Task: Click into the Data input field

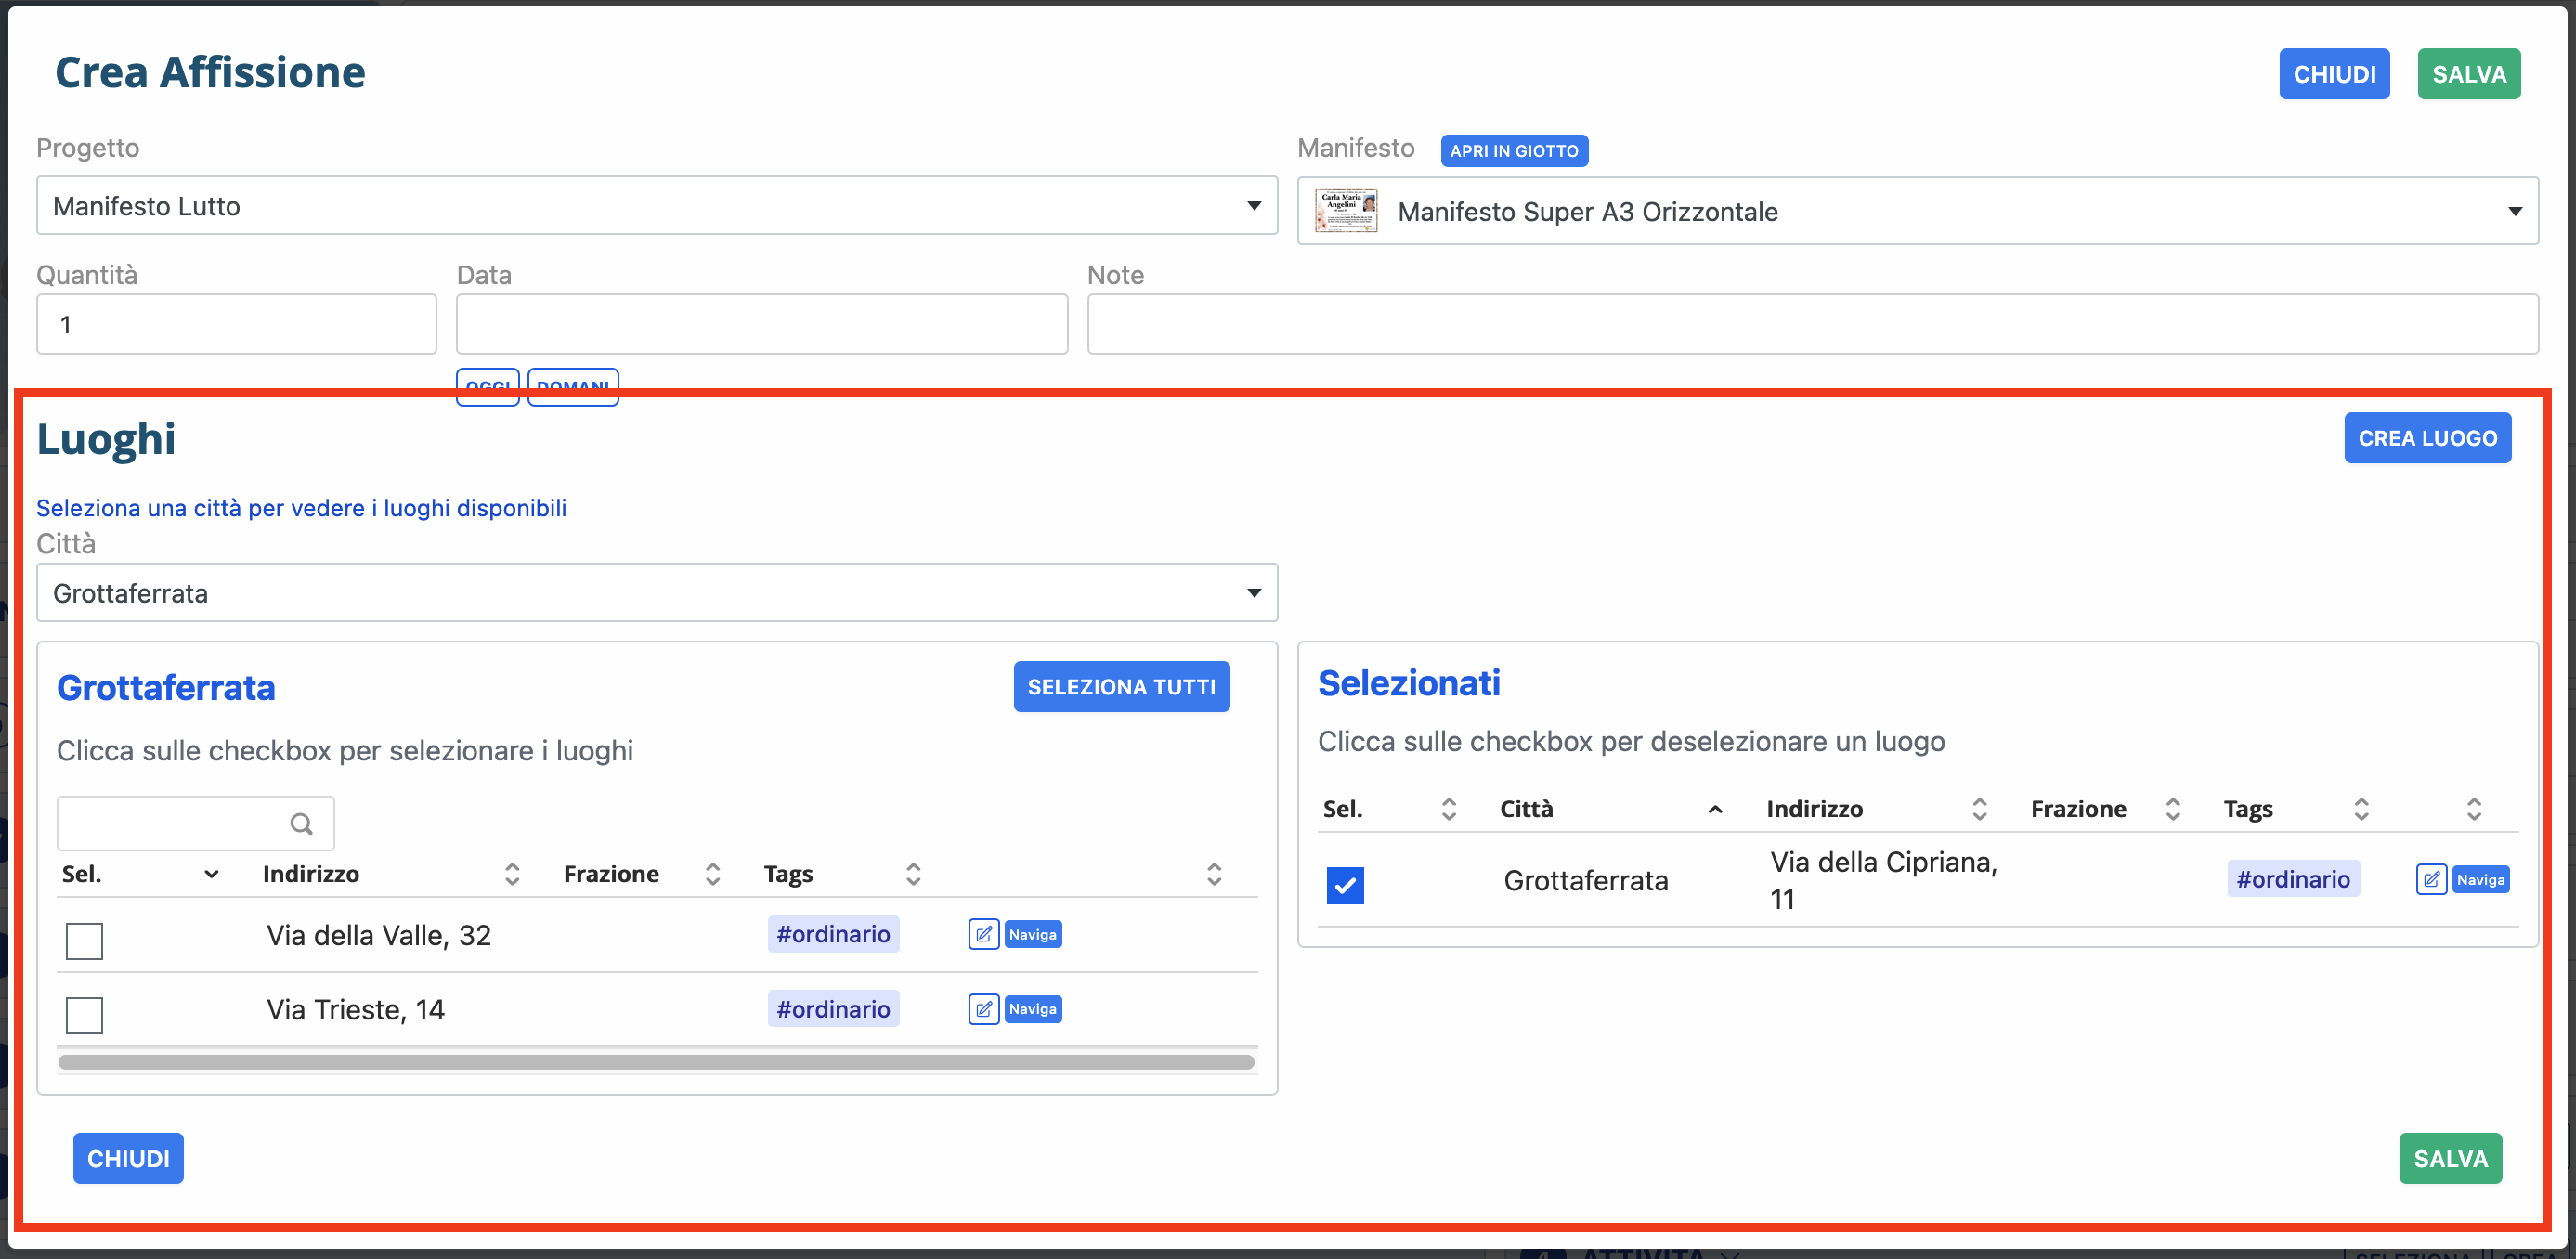Action: (x=761, y=324)
